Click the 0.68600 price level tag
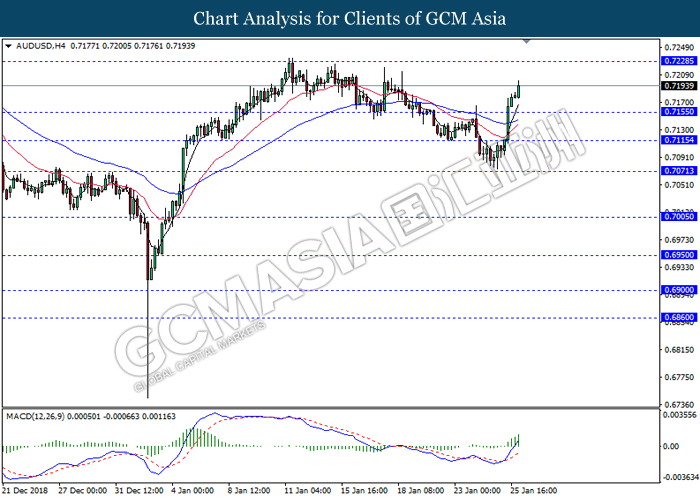 (x=679, y=317)
